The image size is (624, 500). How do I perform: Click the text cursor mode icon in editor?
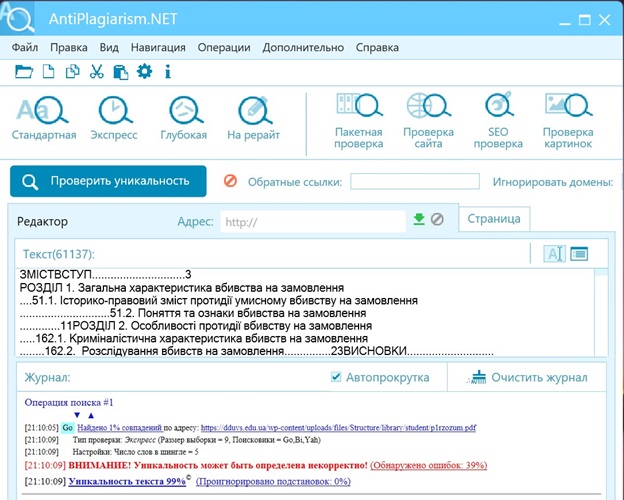(554, 254)
